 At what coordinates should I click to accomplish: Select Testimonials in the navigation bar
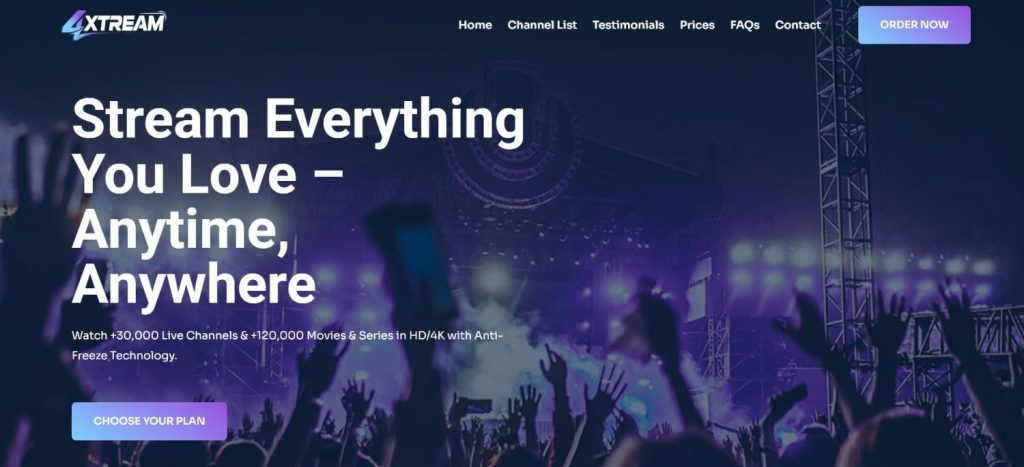(628, 25)
